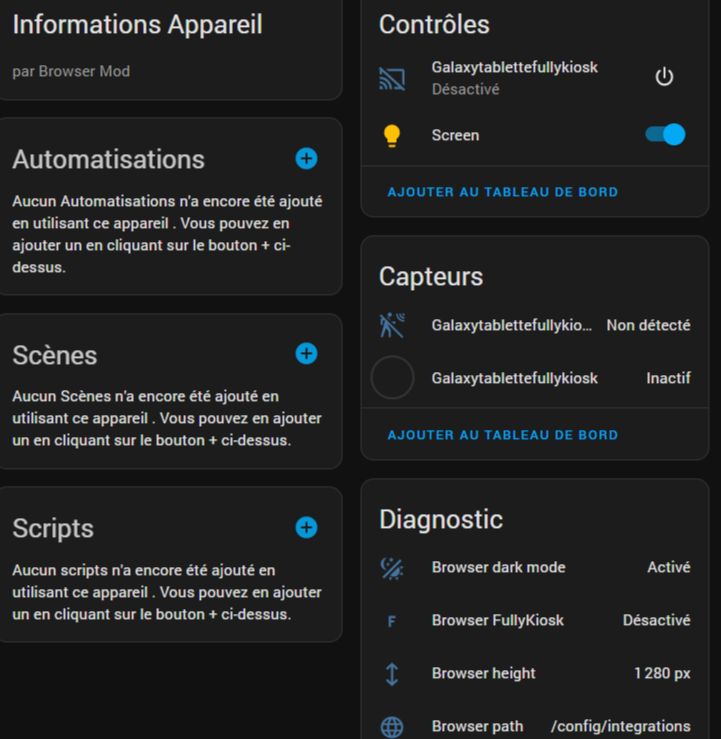Click the F icon for Browser FullyKiosk

392,621
